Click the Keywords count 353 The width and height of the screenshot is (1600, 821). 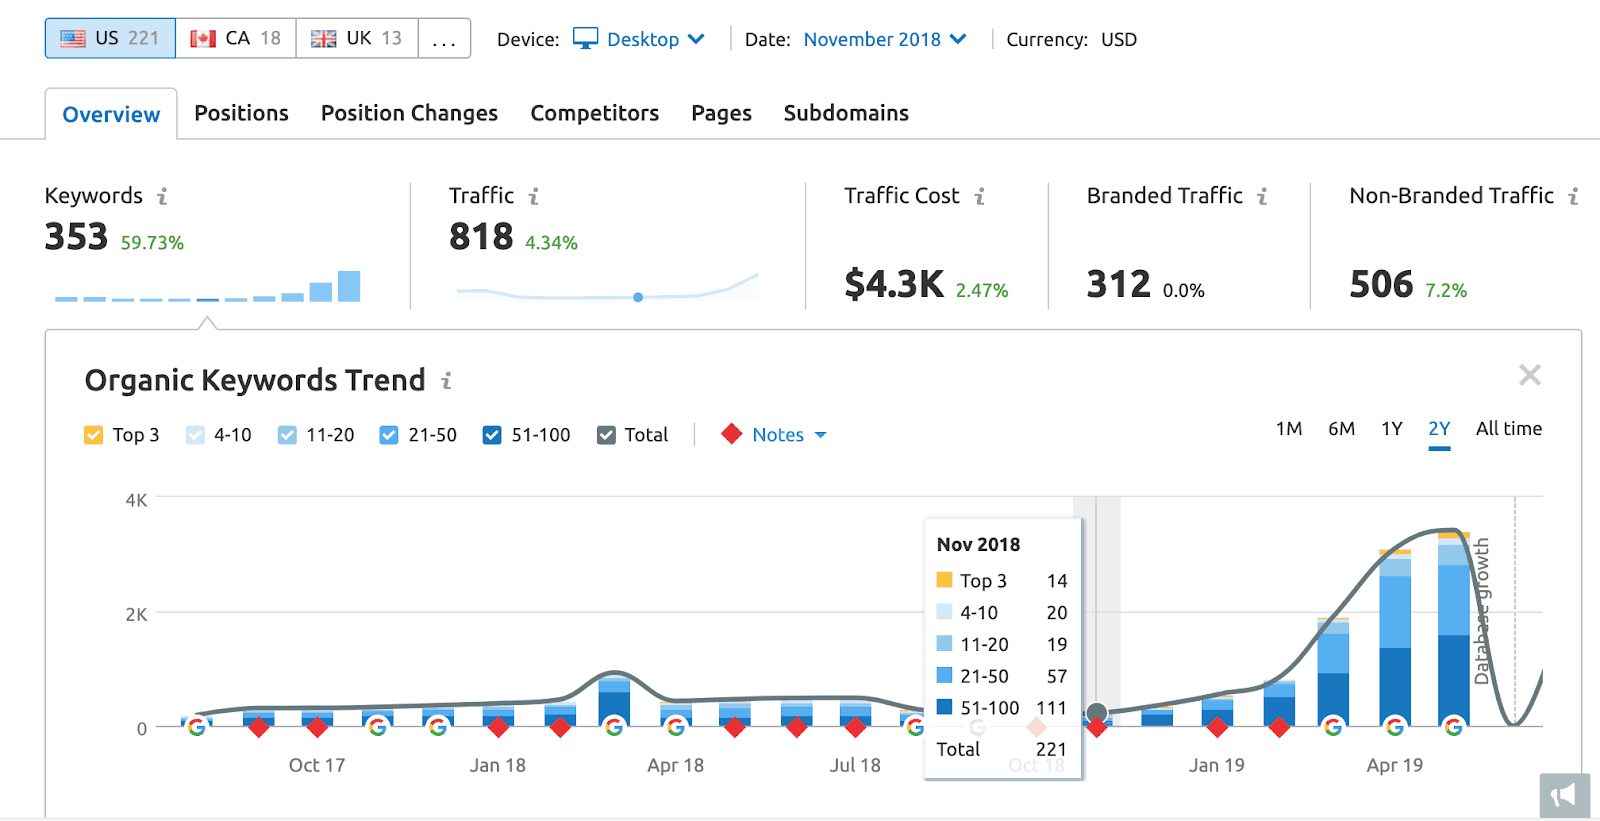76,237
